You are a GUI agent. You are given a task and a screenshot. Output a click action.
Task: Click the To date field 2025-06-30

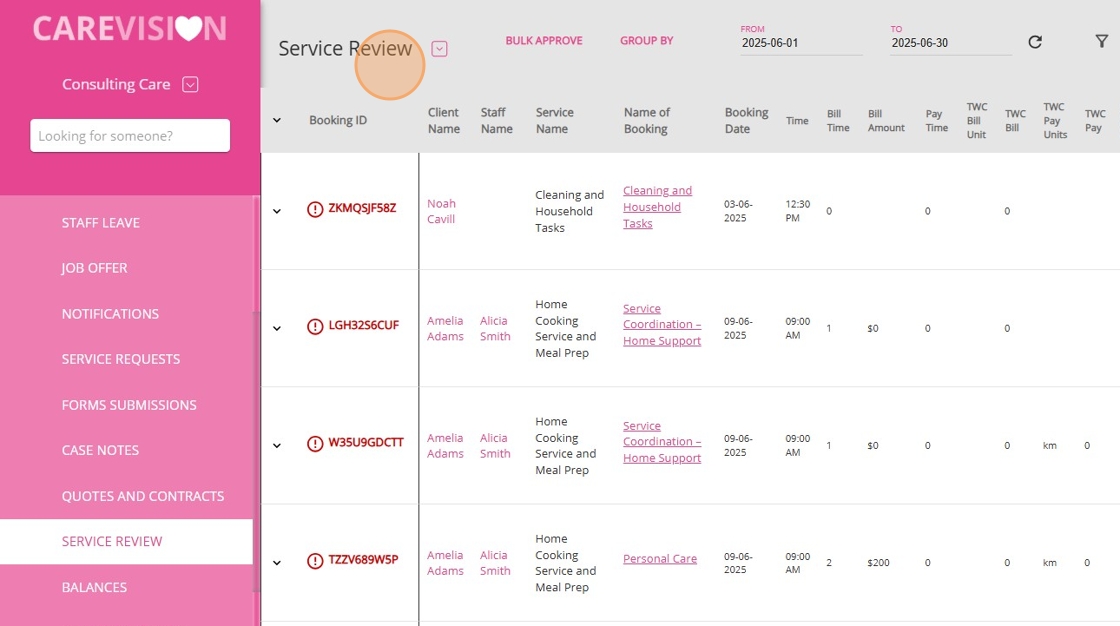pyautogui.click(x=951, y=43)
